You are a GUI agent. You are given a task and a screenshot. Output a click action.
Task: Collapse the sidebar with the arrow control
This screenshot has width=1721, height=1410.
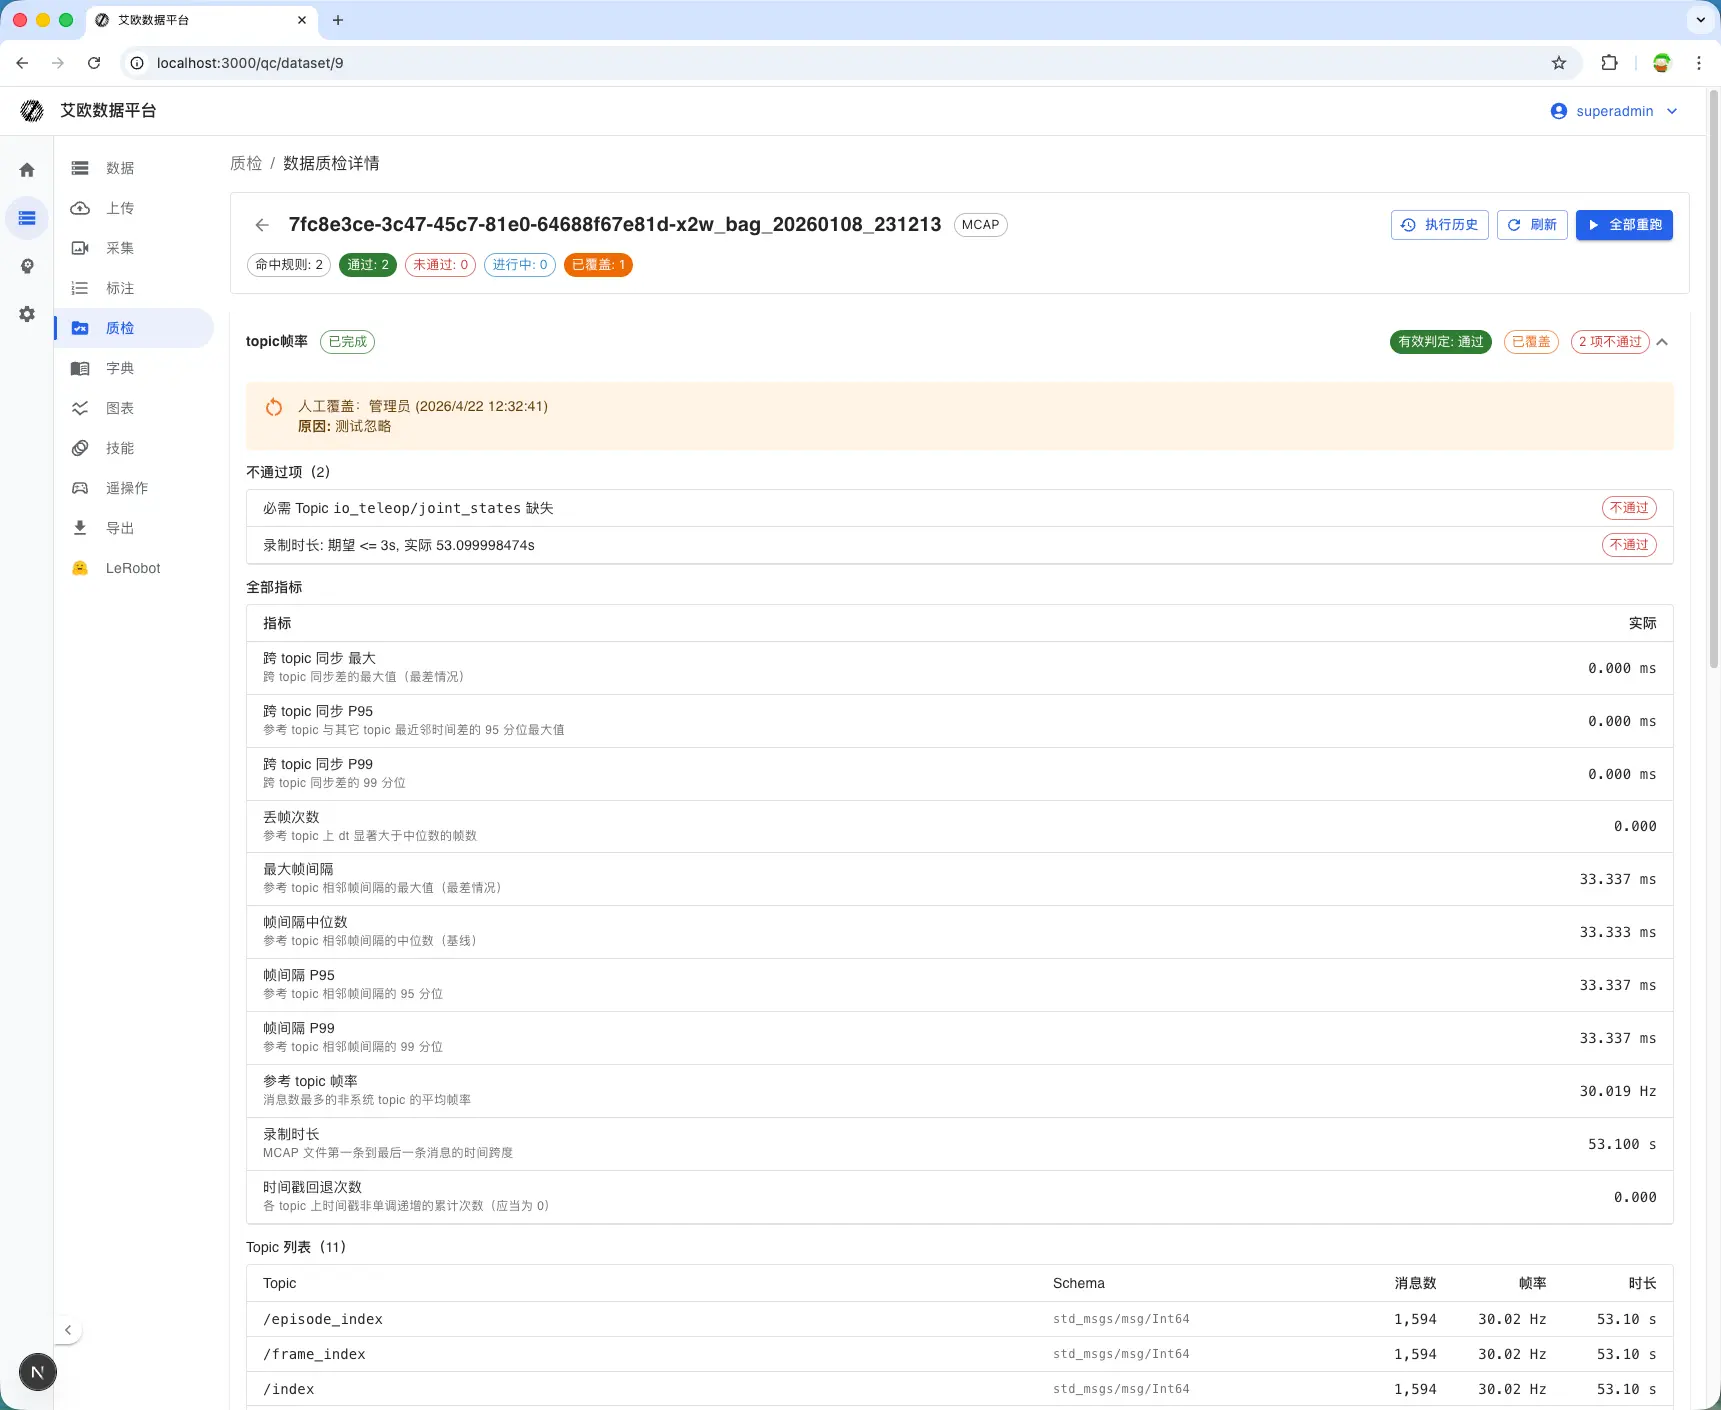pyautogui.click(x=67, y=1330)
